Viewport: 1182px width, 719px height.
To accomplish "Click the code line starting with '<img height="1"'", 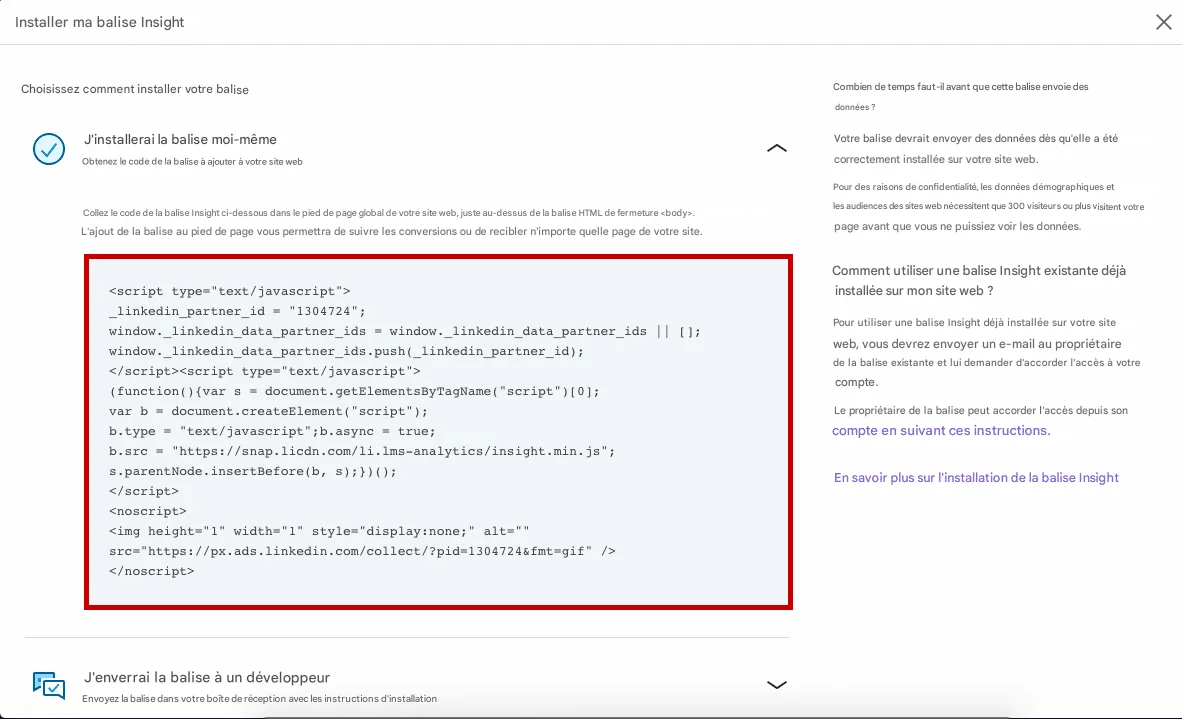I will 319,531.
